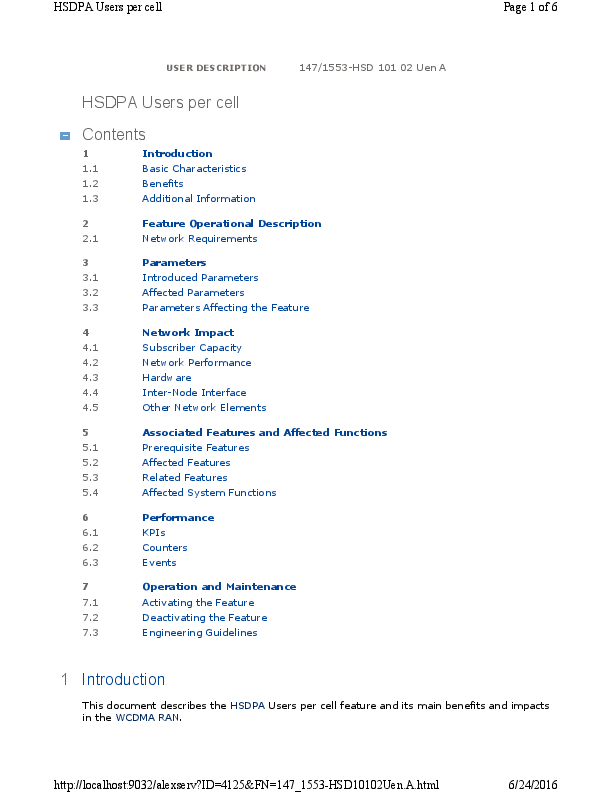Navigate to Prerequisite Features
This screenshot has width=612, height=792.
click(x=195, y=448)
